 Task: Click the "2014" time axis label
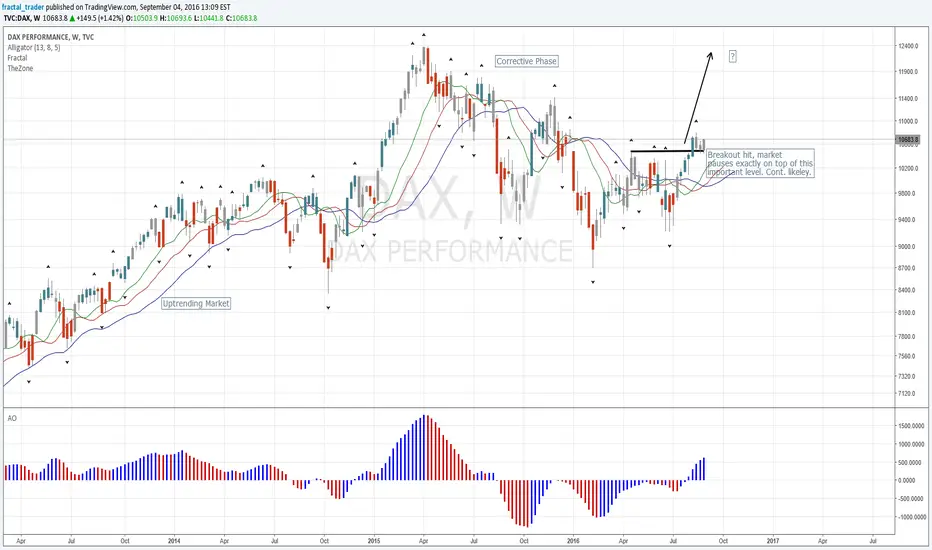[174, 541]
